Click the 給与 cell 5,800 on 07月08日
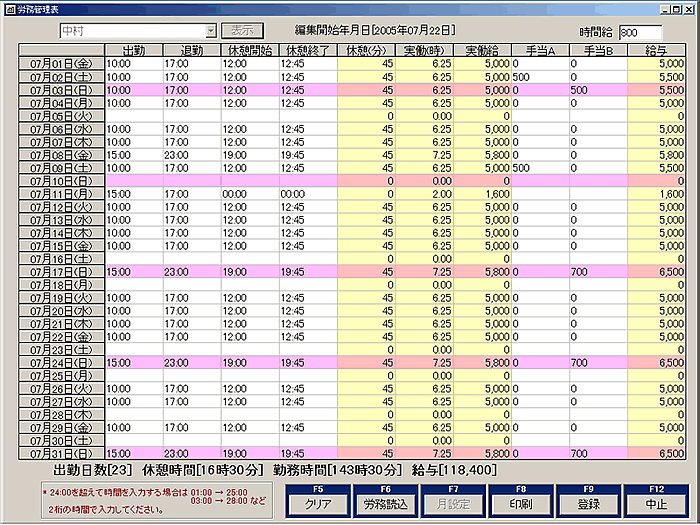This screenshot has height=525, width=700. point(656,154)
